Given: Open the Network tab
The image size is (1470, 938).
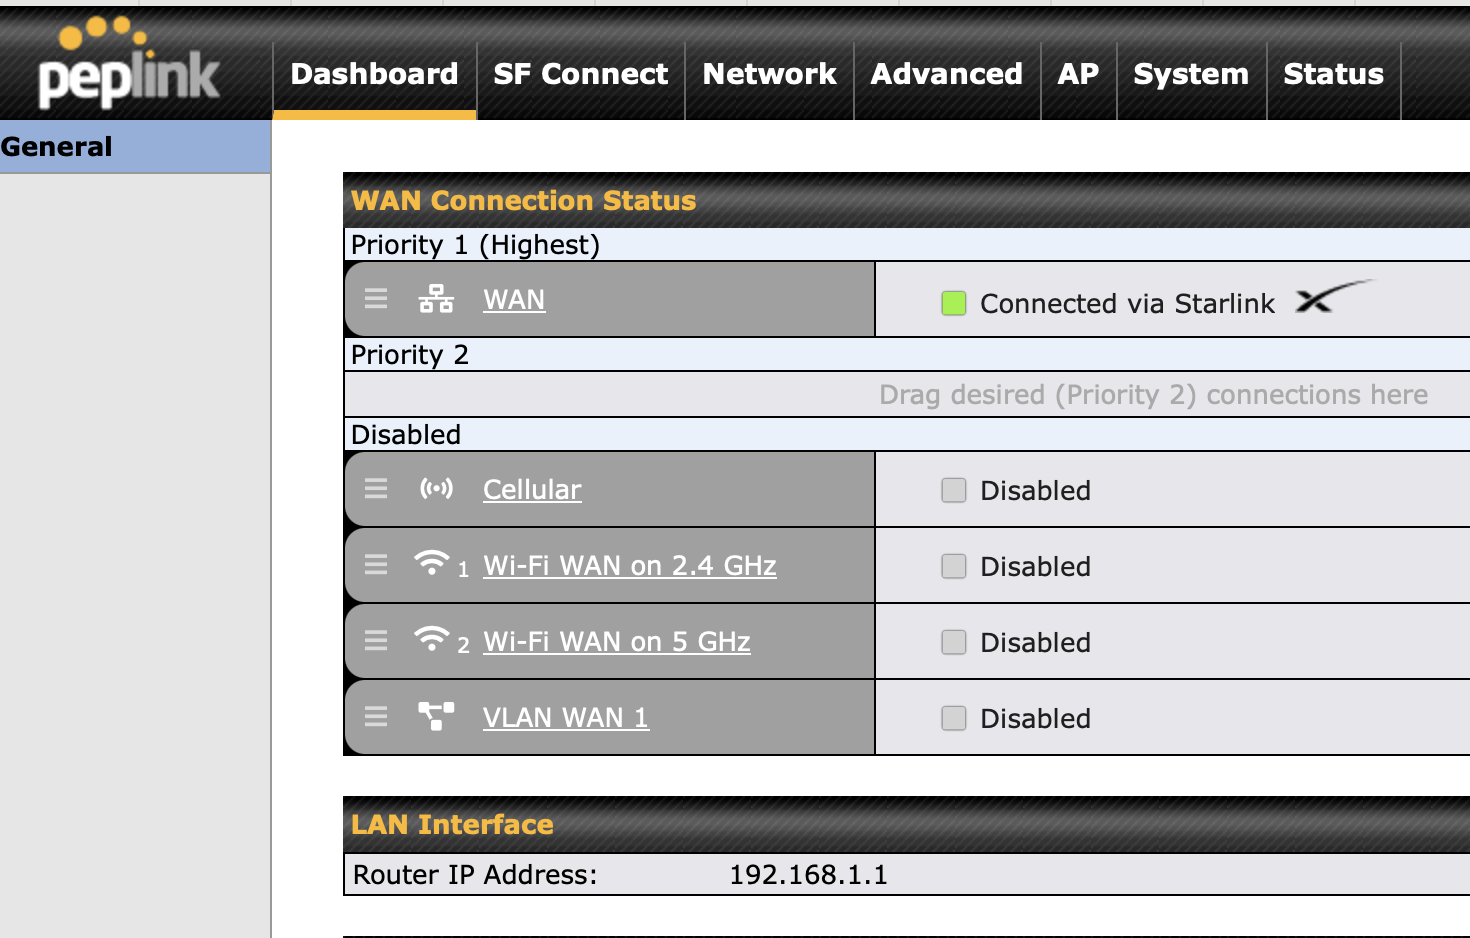Looking at the screenshot, I should click(x=769, y=74).
